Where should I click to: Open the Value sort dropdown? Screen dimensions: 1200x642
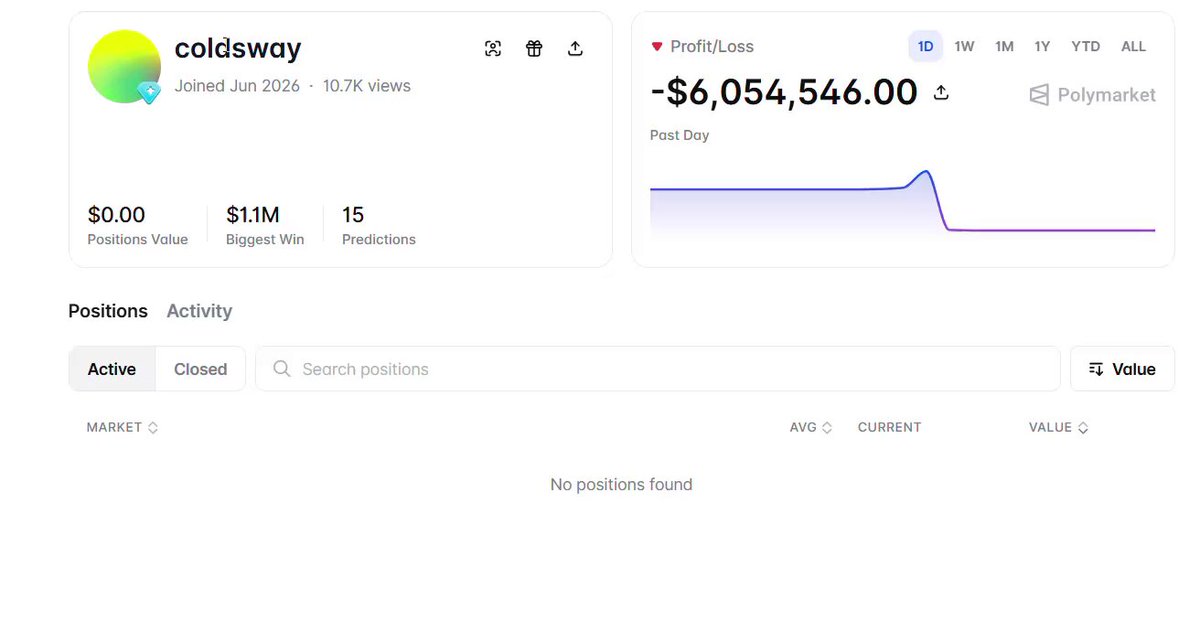(x=1122, y=369)
